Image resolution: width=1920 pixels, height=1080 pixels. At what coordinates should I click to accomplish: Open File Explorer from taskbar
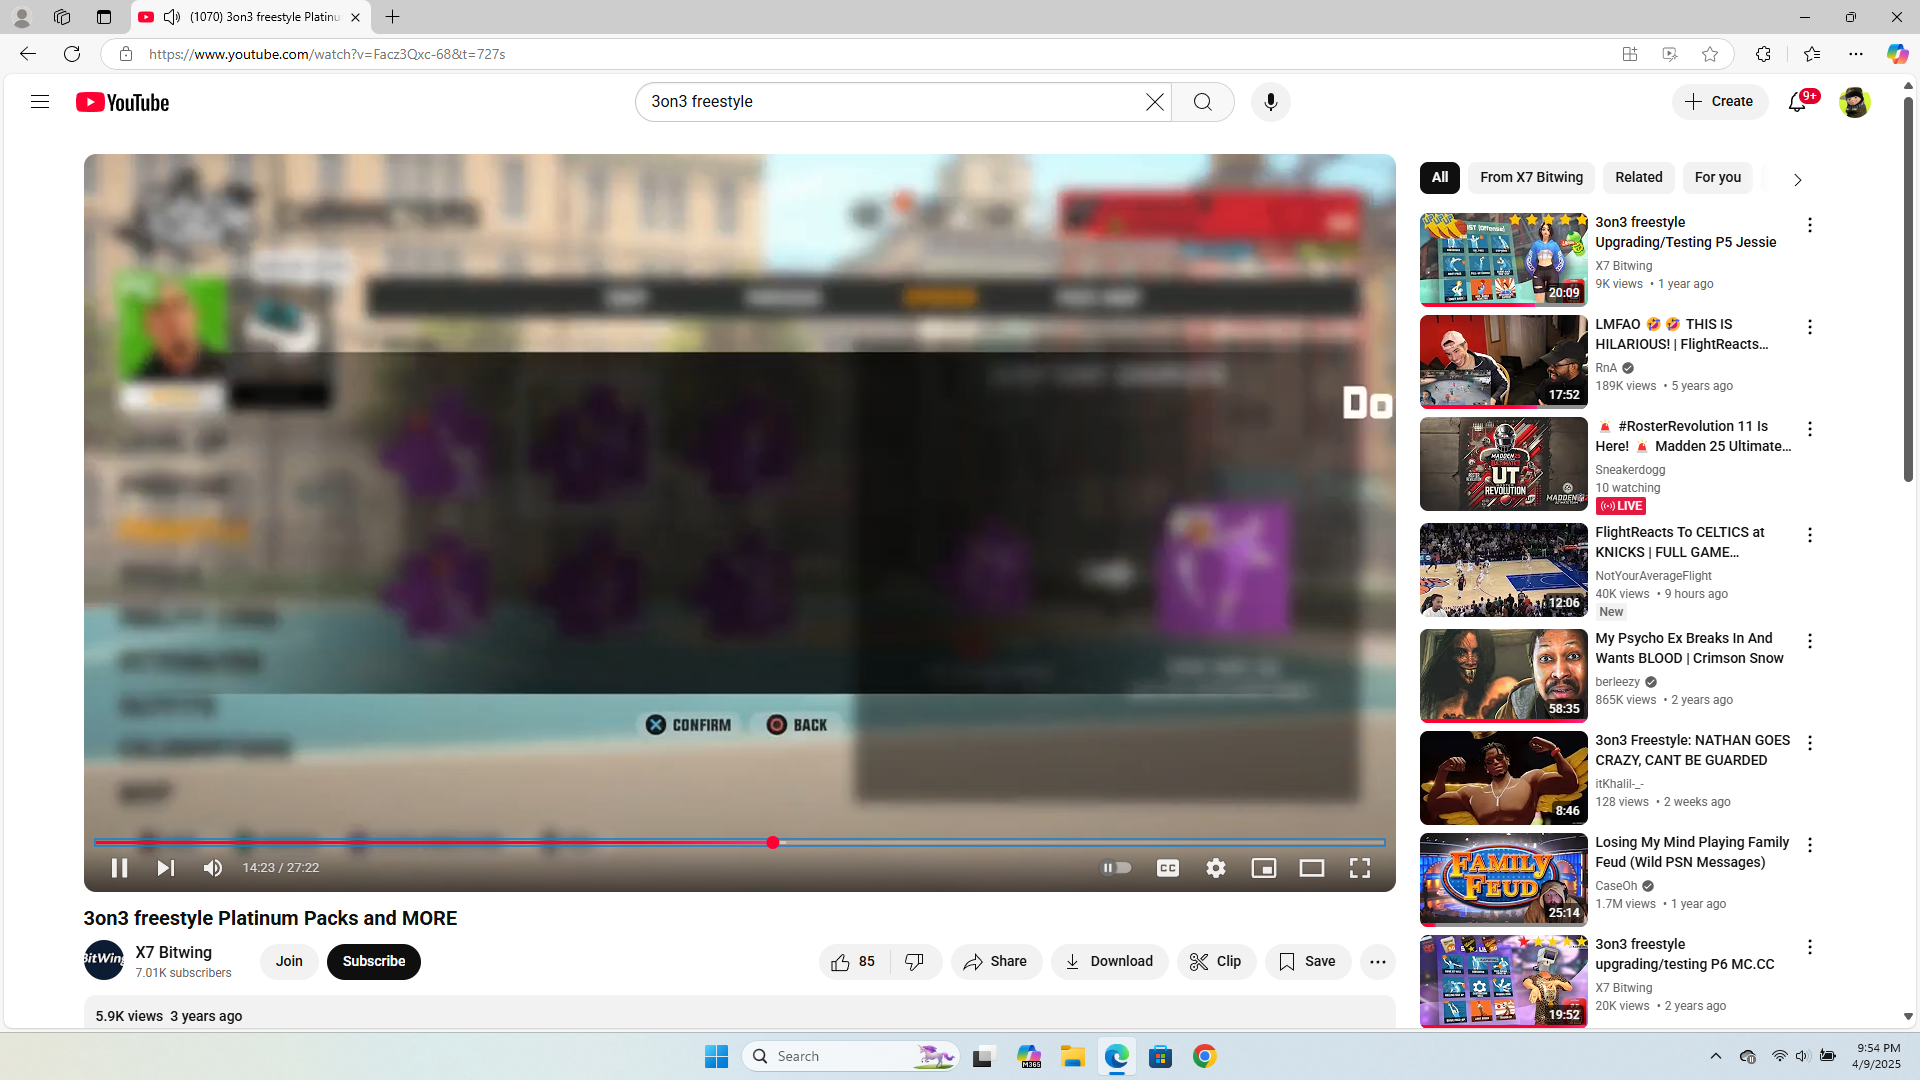[x=1073, y=1056]
